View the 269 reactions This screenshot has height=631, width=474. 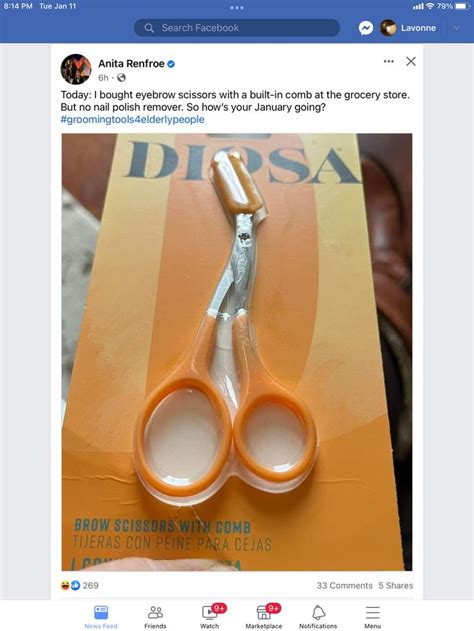[x=79, y=586]
